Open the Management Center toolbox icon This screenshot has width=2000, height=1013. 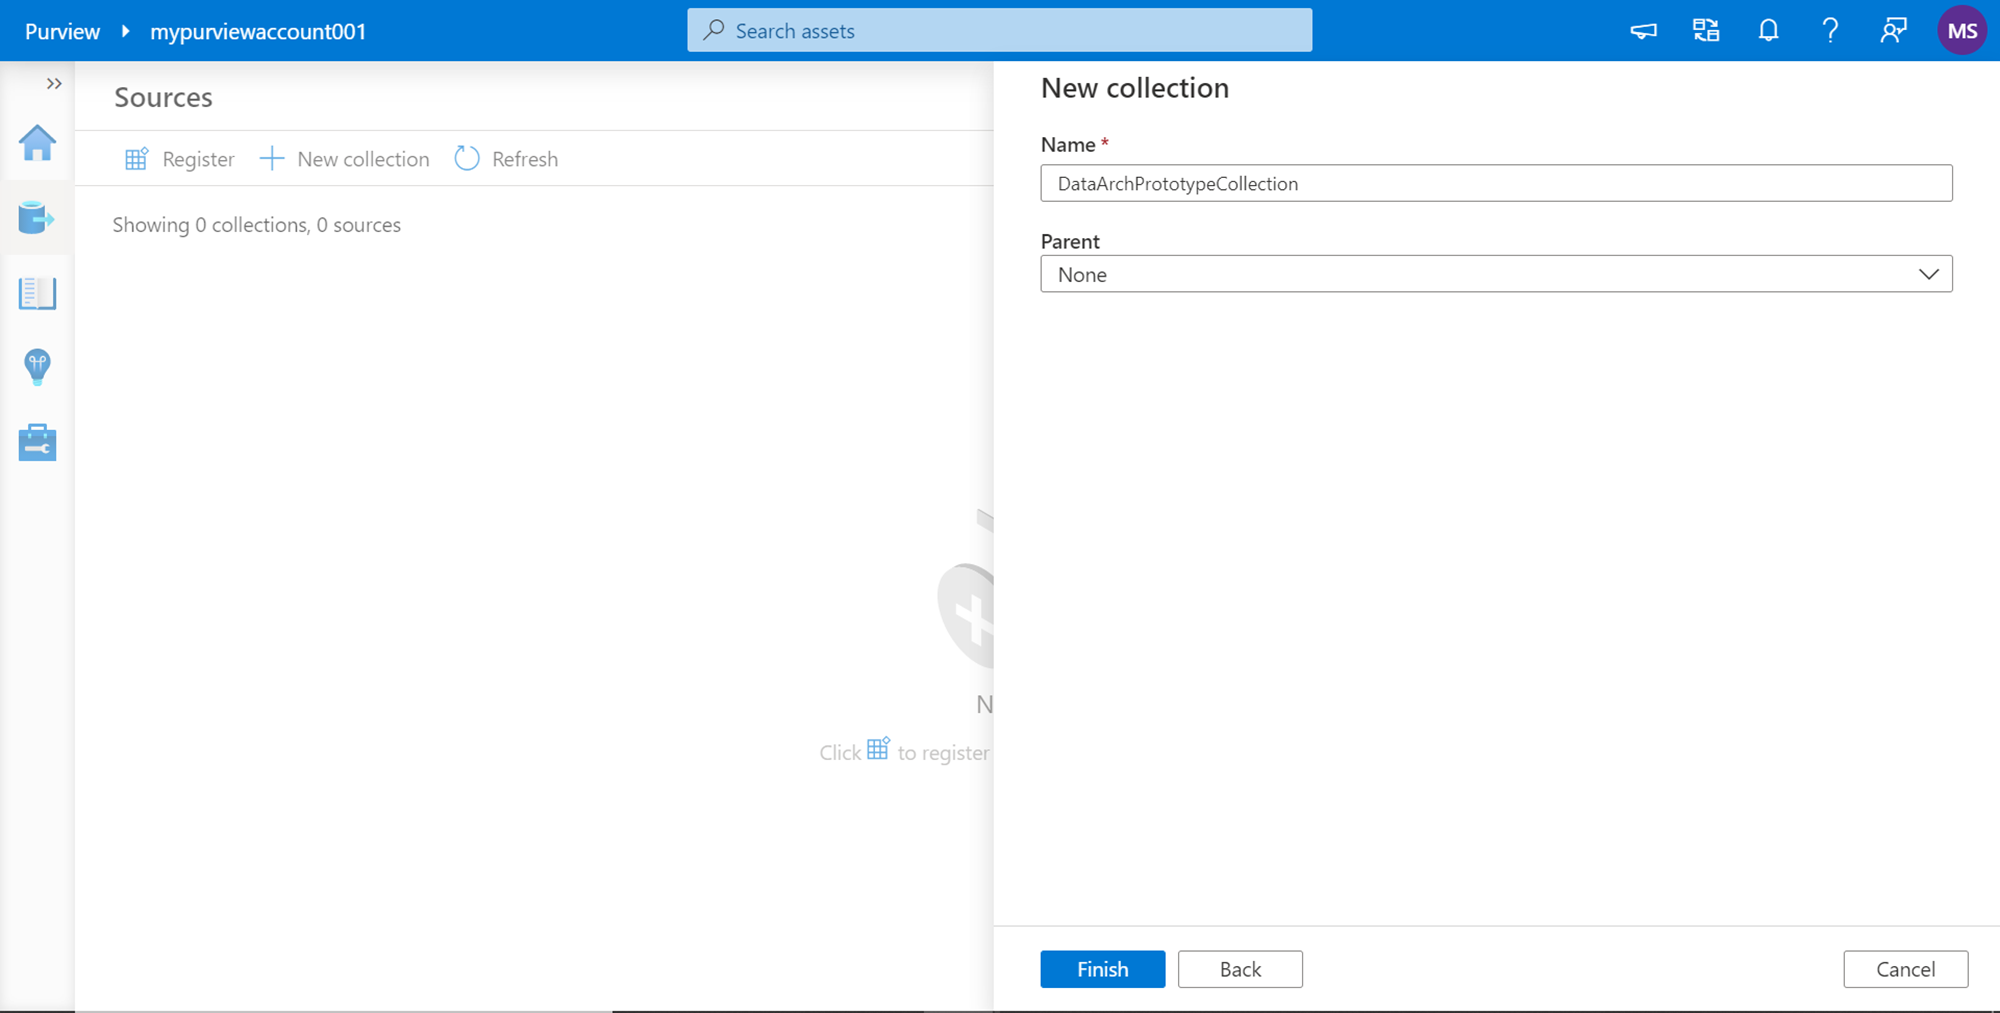click(x=37, y=442)
